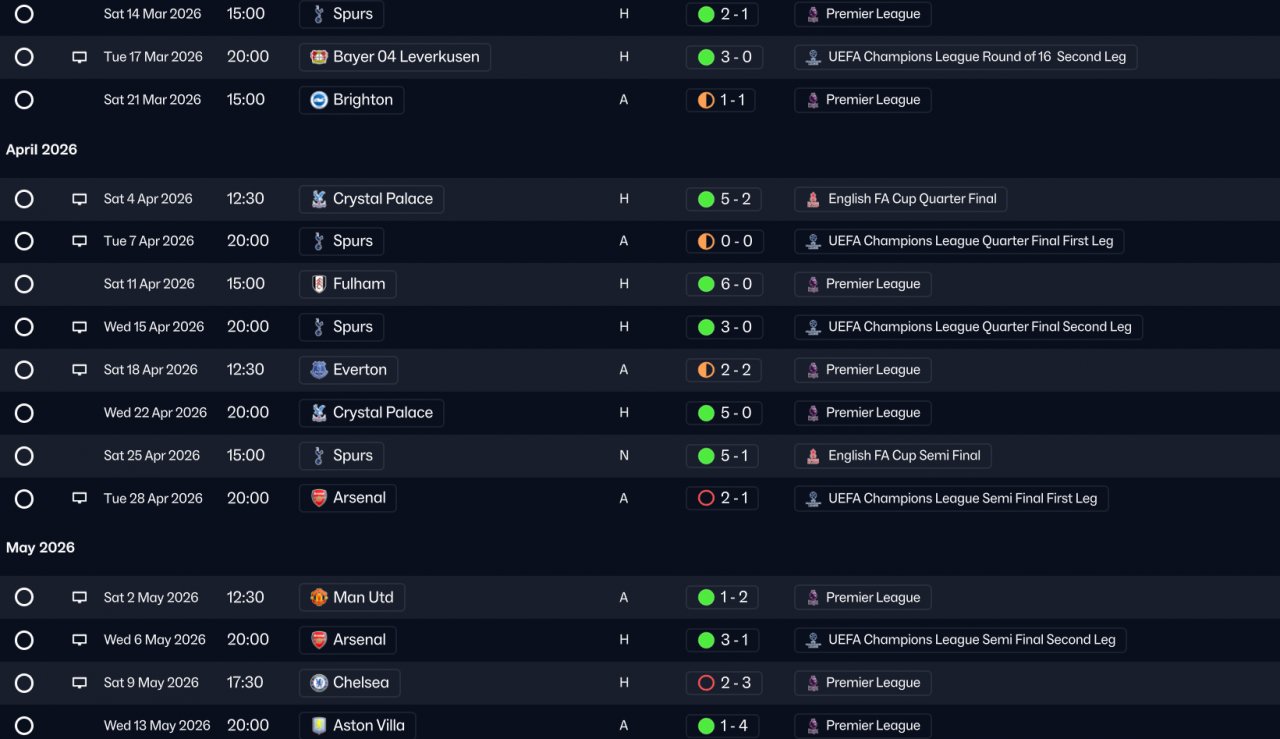Click the TV broadcast icon for Bayer 04 Leverkusen match

(80, 57)
